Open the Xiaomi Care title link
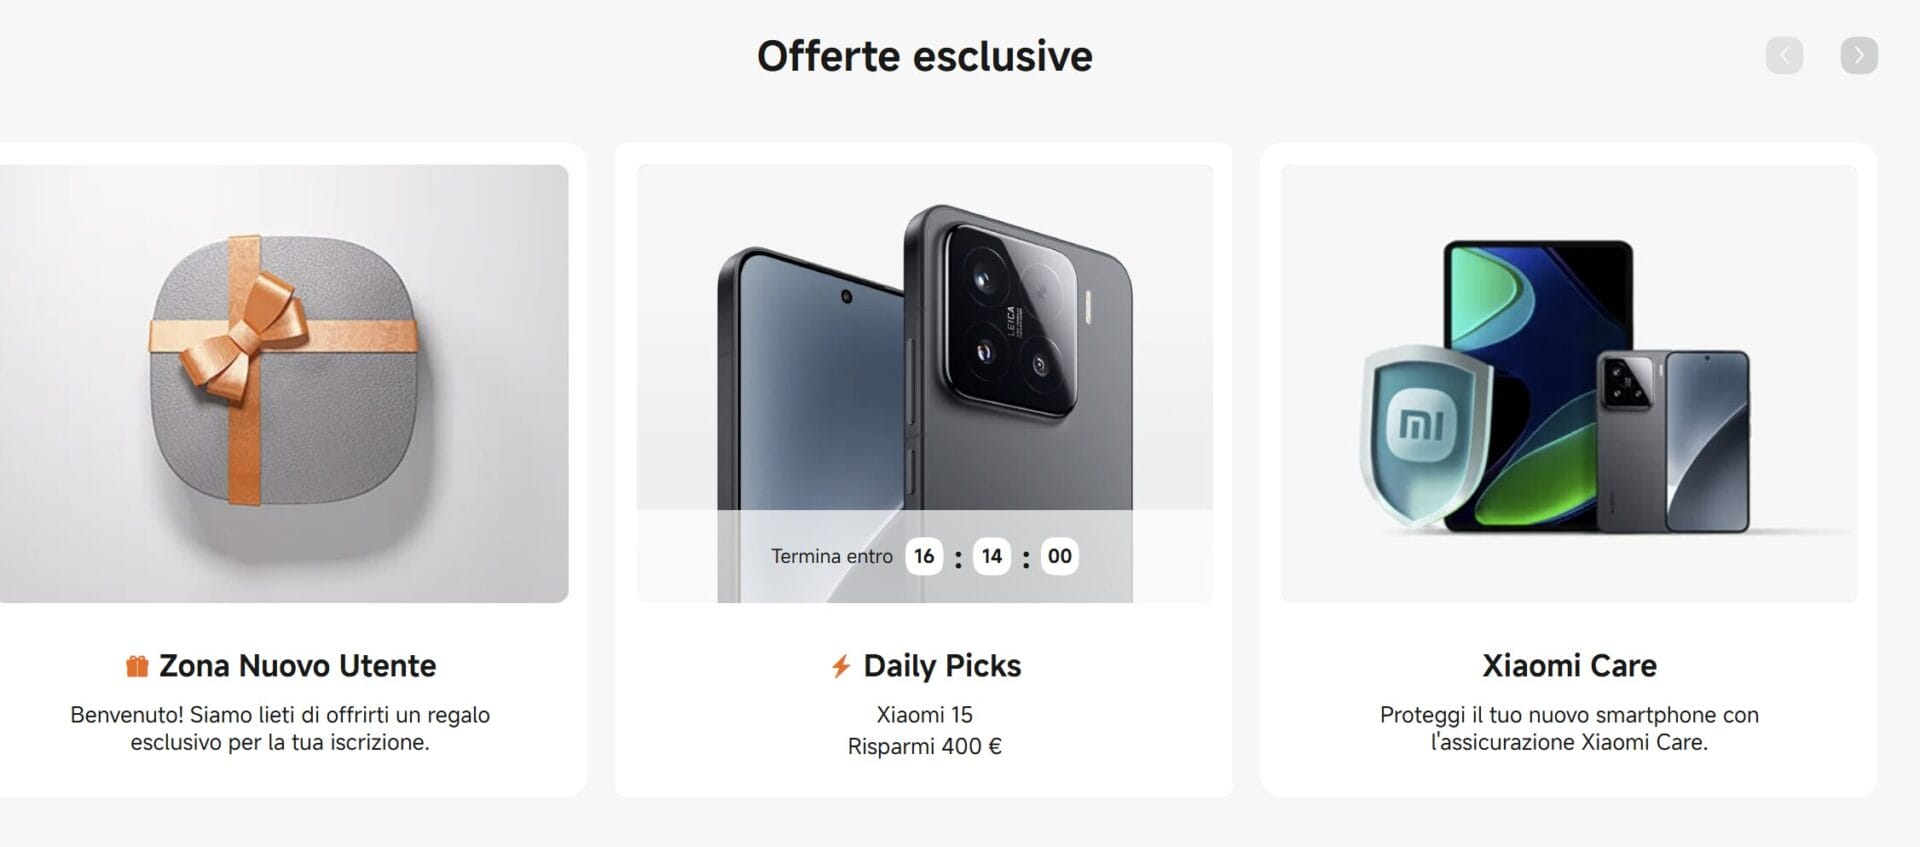The width and height of the screenshot is (1920, 847). tap(1569, 666)
